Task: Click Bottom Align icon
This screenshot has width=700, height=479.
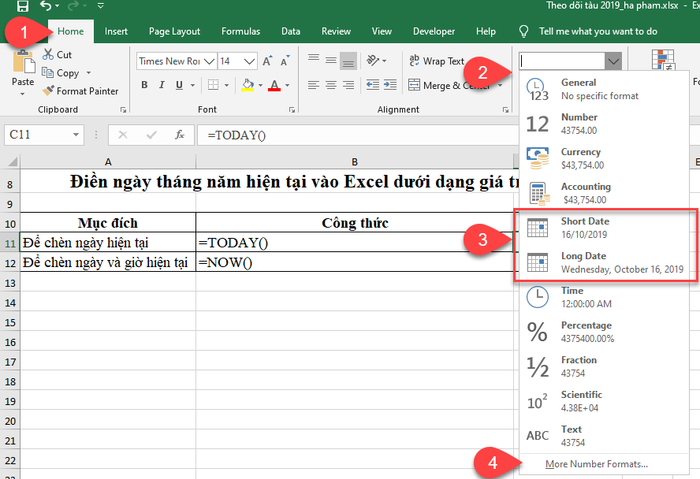Action: click(348, 61)
